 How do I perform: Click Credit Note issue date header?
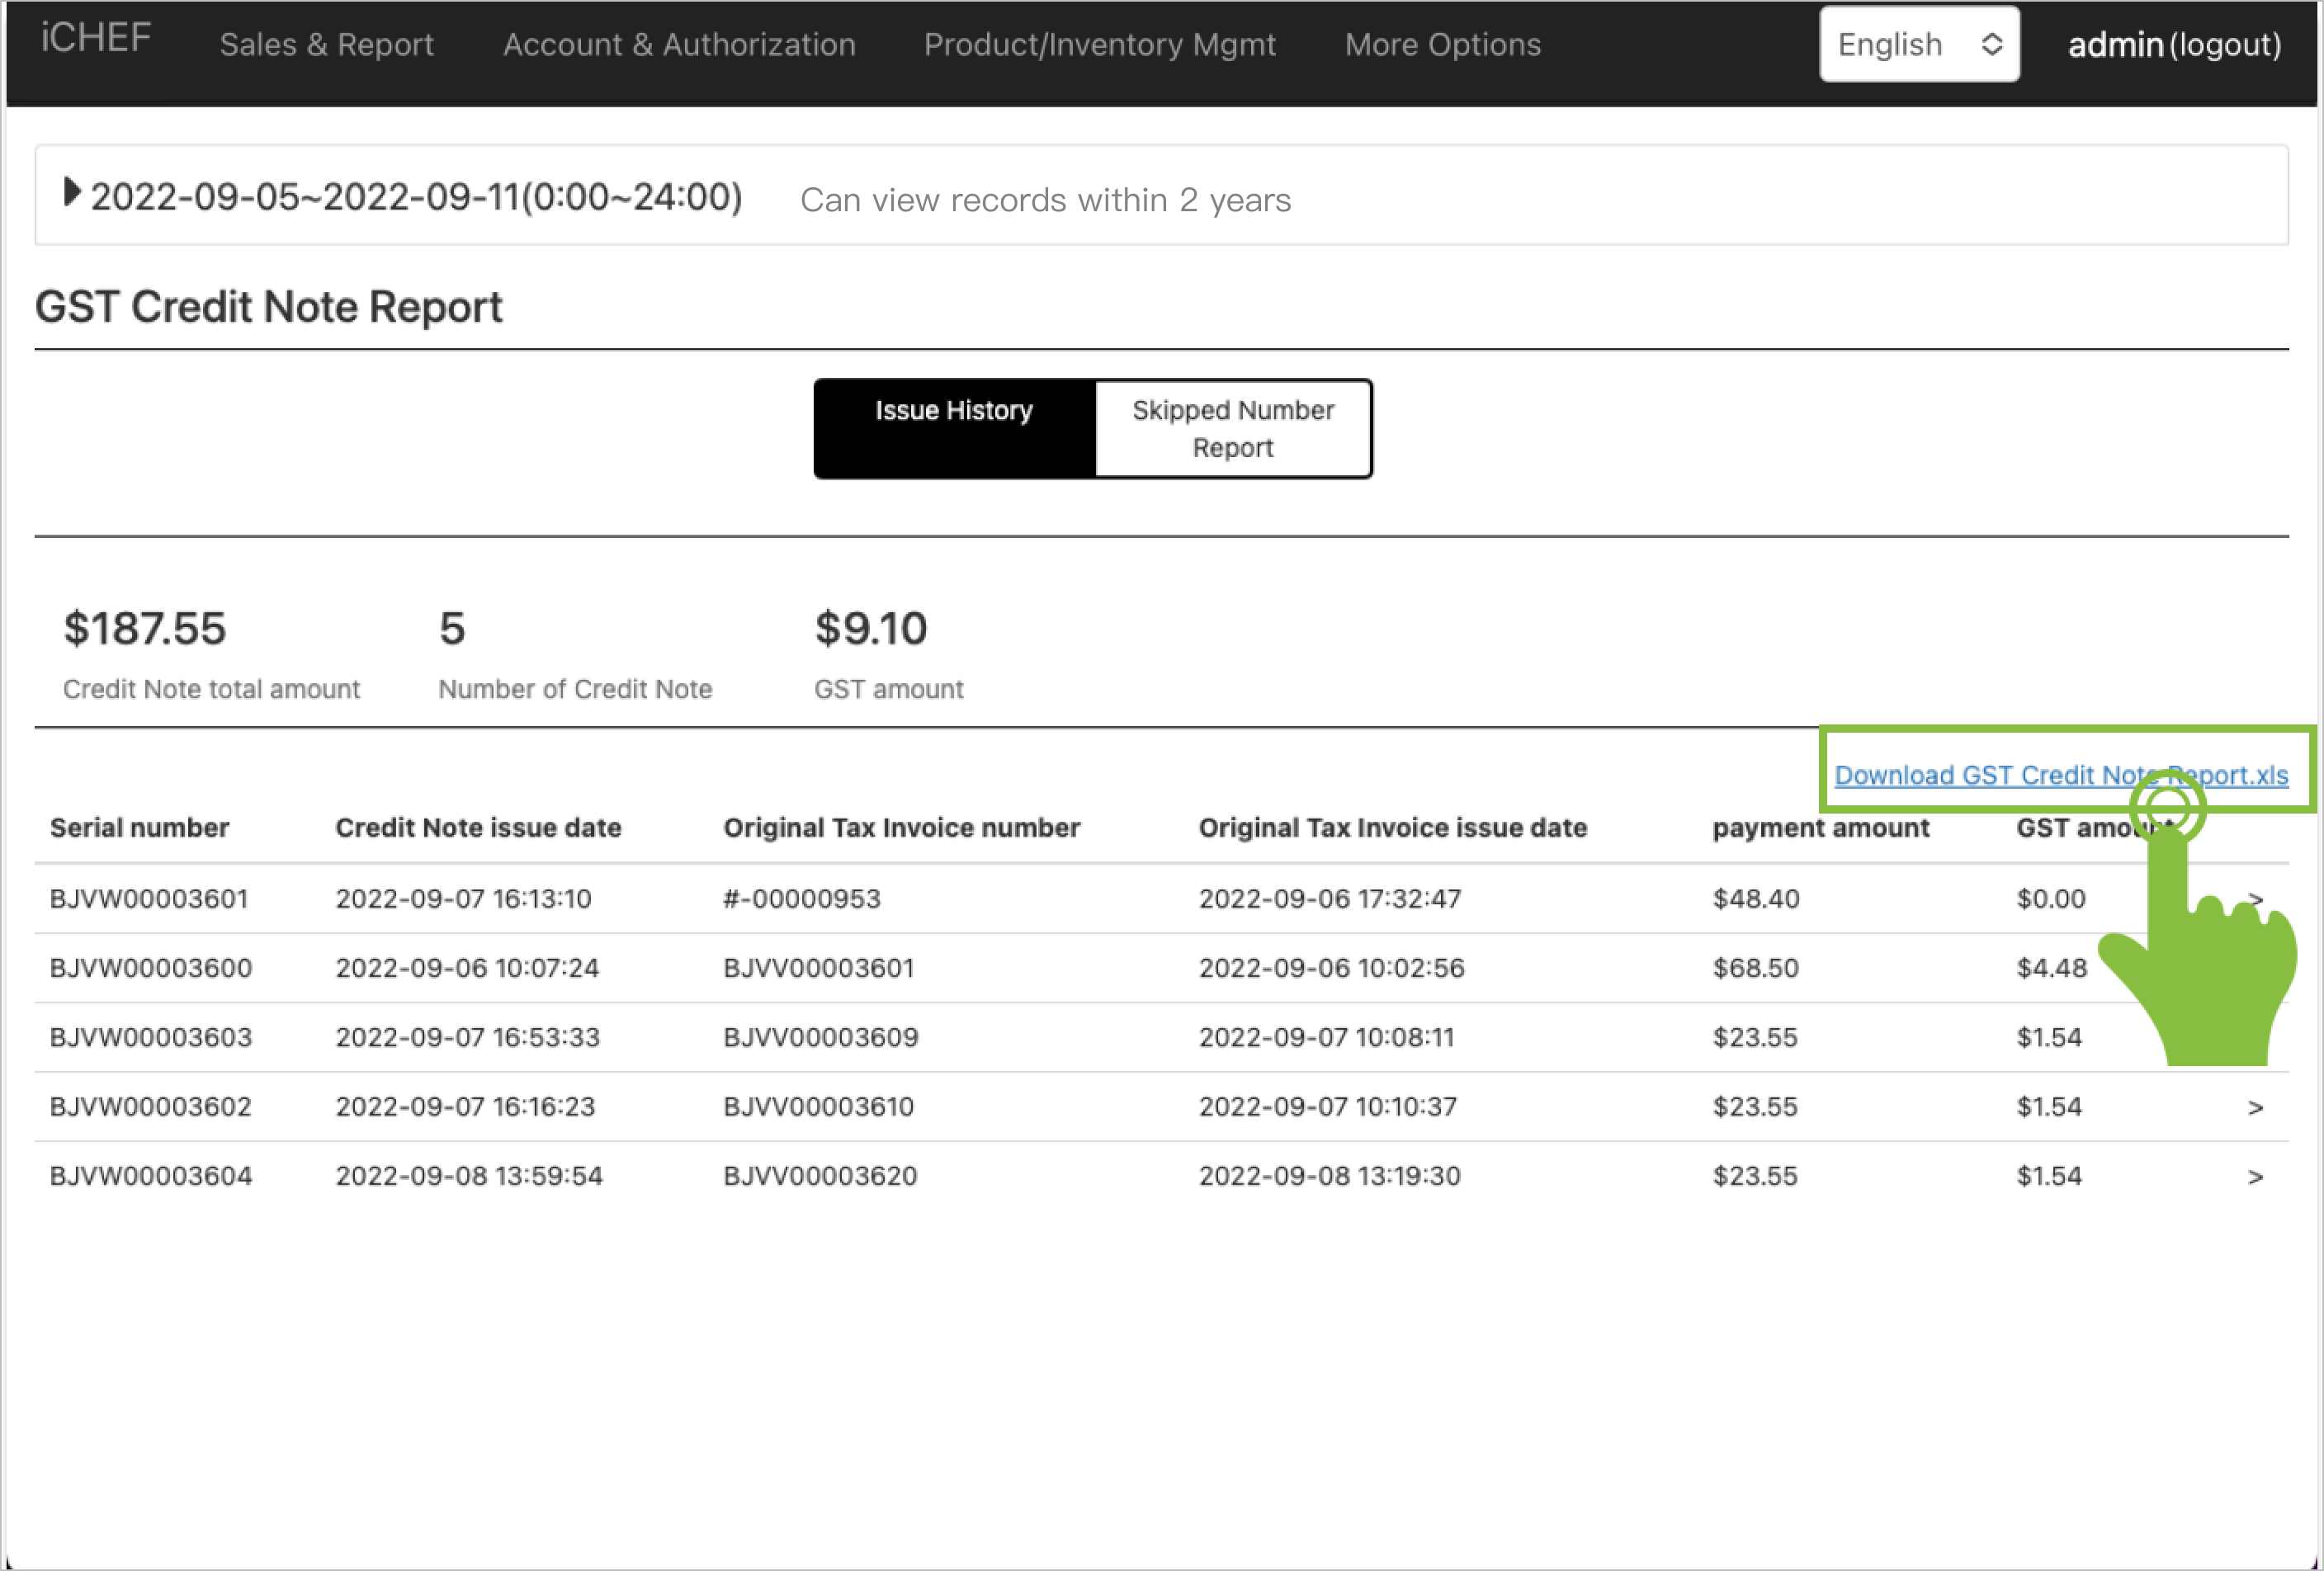click(478, 828)
